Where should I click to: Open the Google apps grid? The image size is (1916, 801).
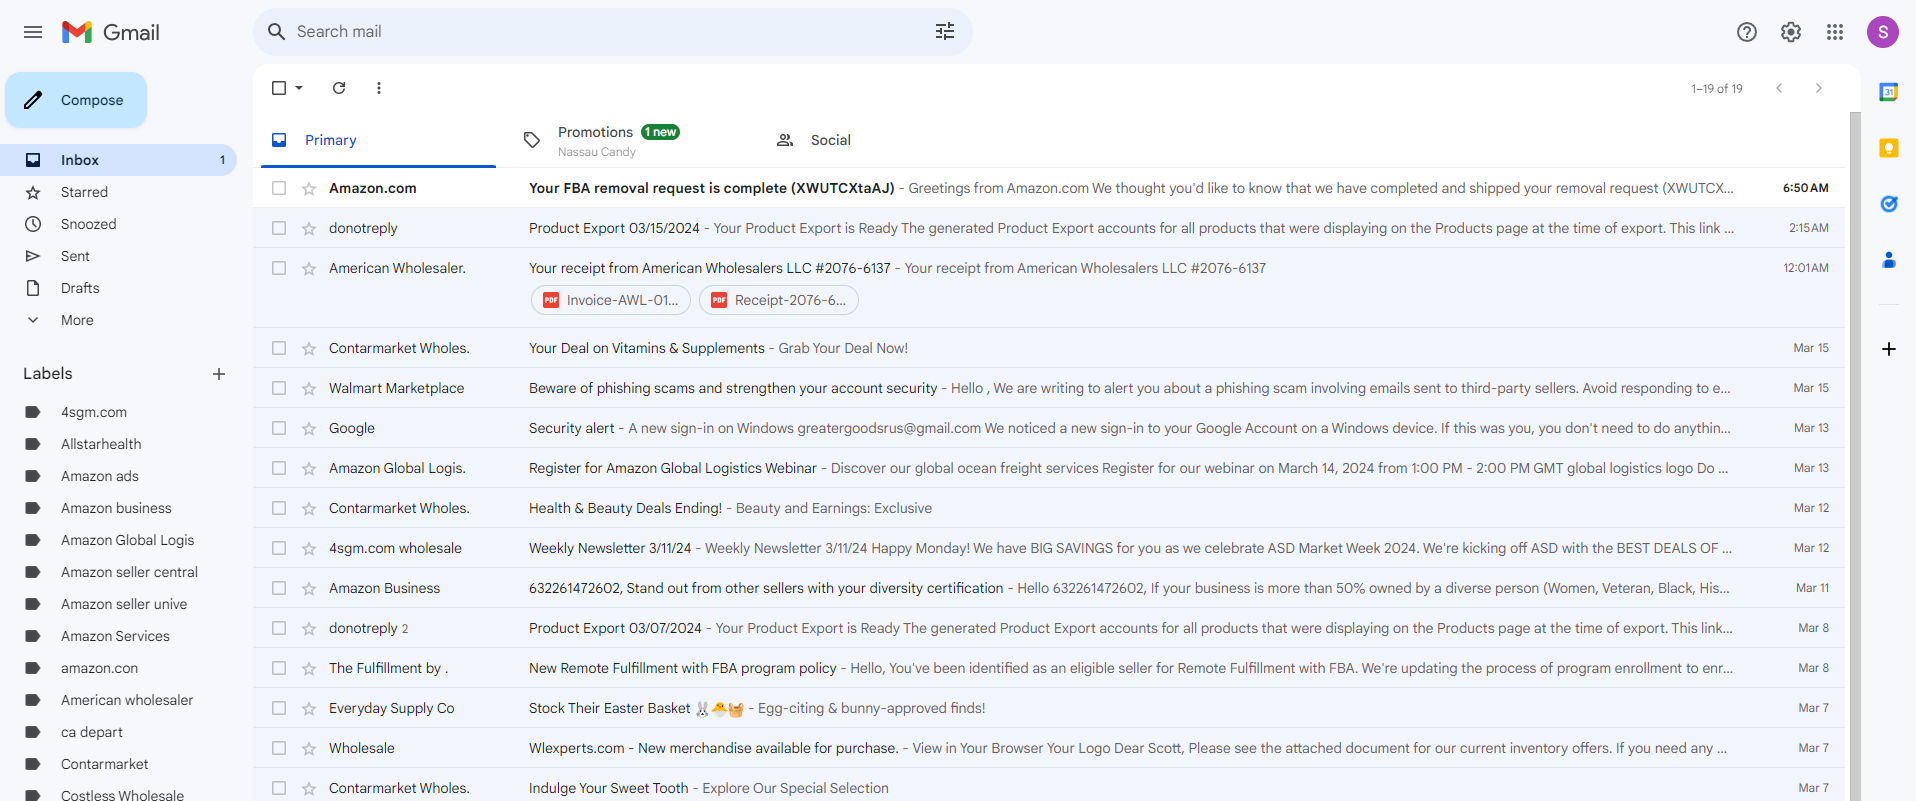tap(1835, 32)
